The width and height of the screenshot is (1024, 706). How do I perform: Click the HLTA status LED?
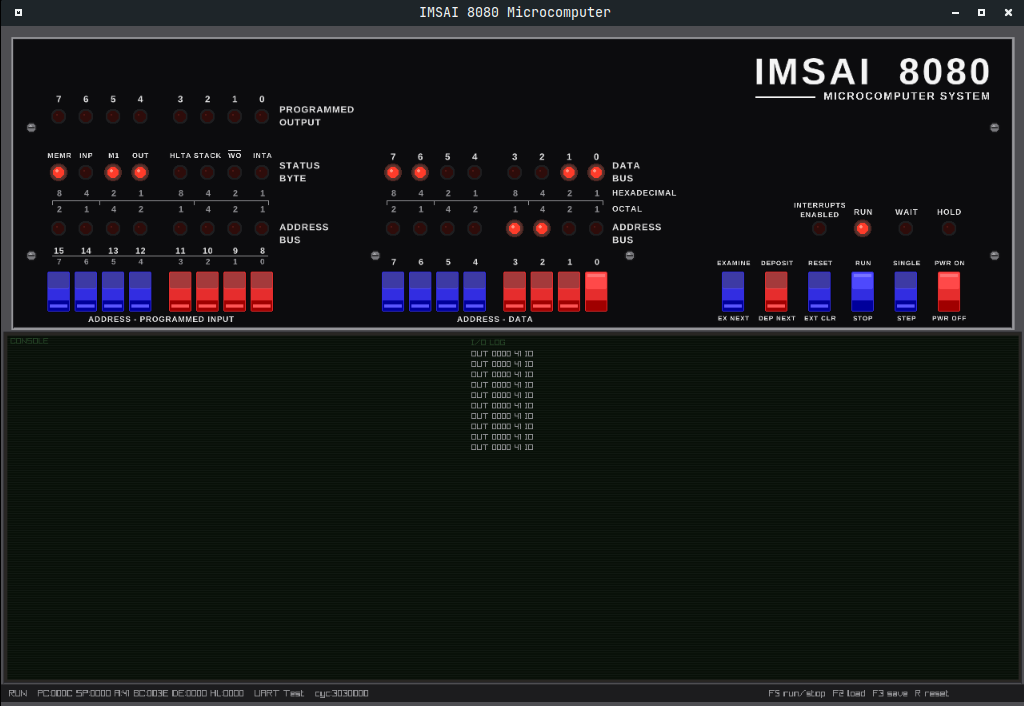(180, 172)
